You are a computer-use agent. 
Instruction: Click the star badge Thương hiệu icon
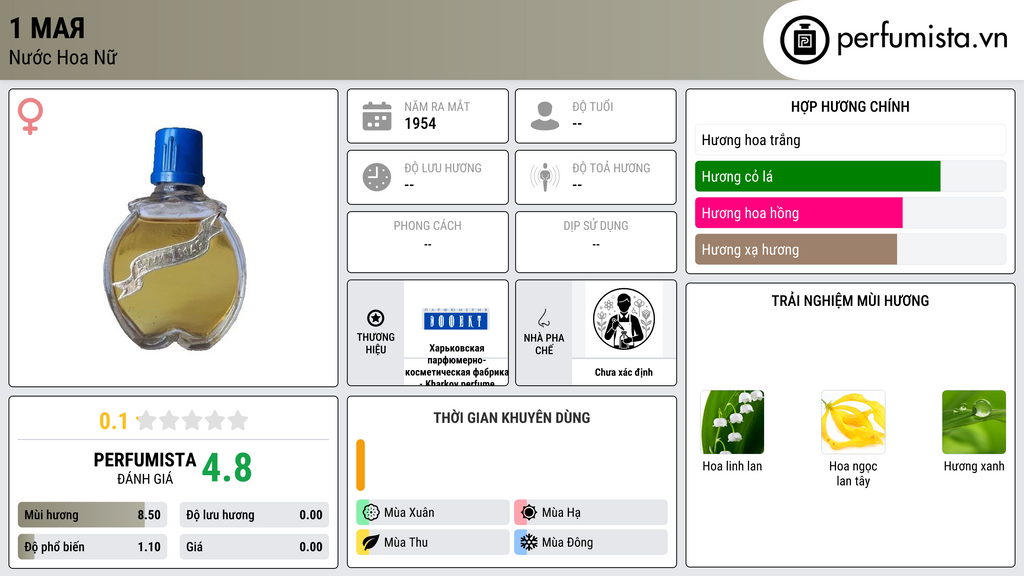pyautogui.click(x=376, y=318)
